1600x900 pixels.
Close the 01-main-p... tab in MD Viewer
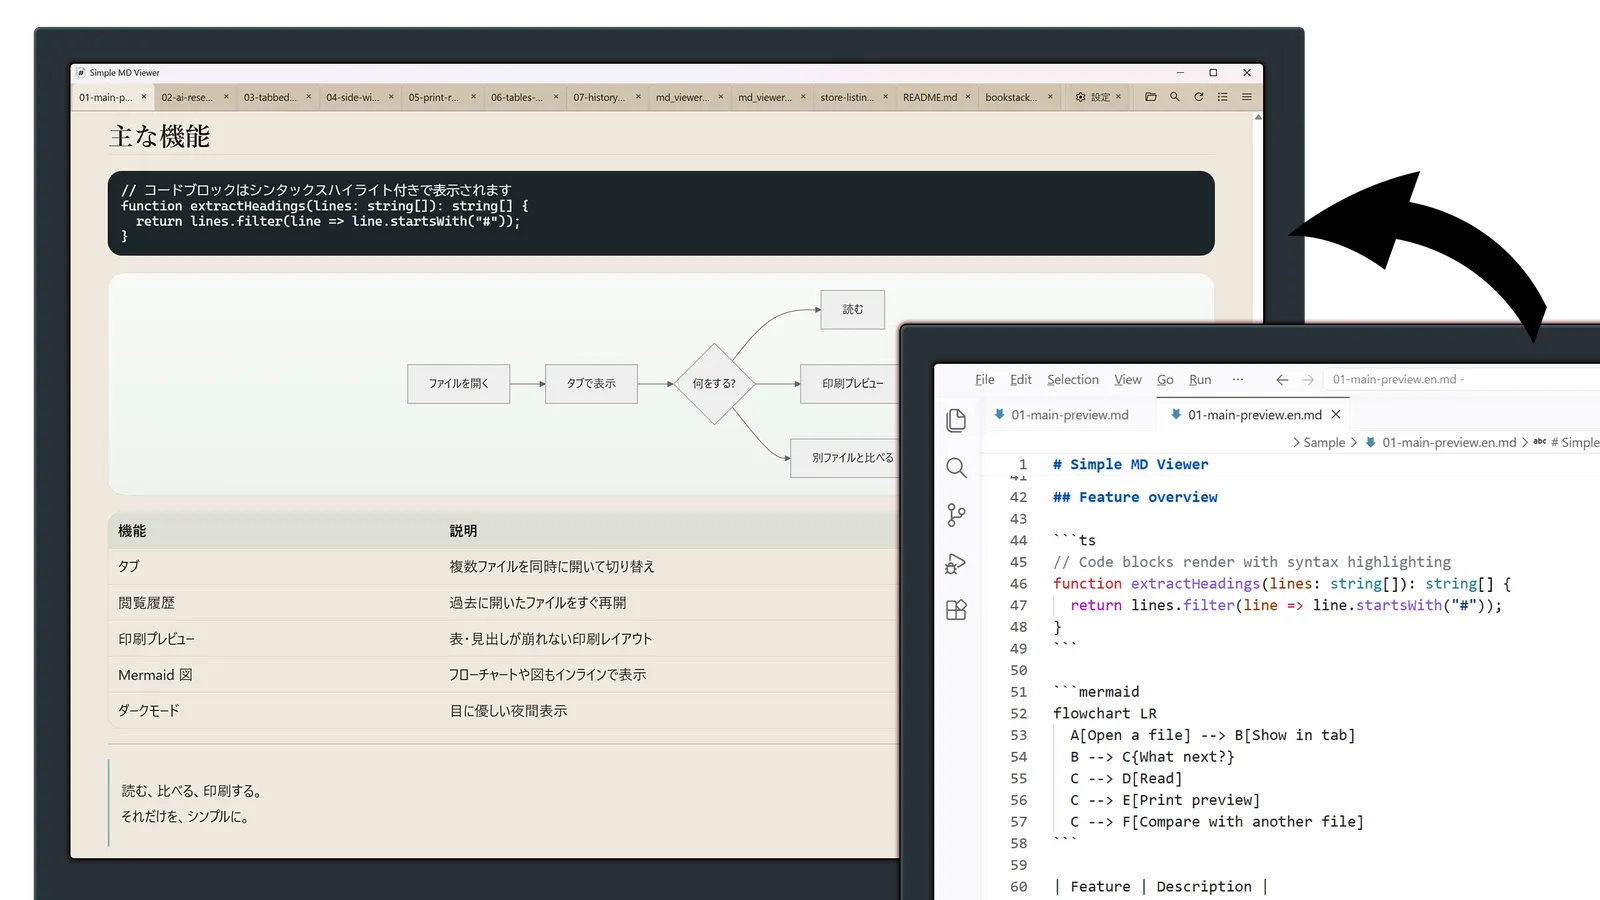coord(144,97)
